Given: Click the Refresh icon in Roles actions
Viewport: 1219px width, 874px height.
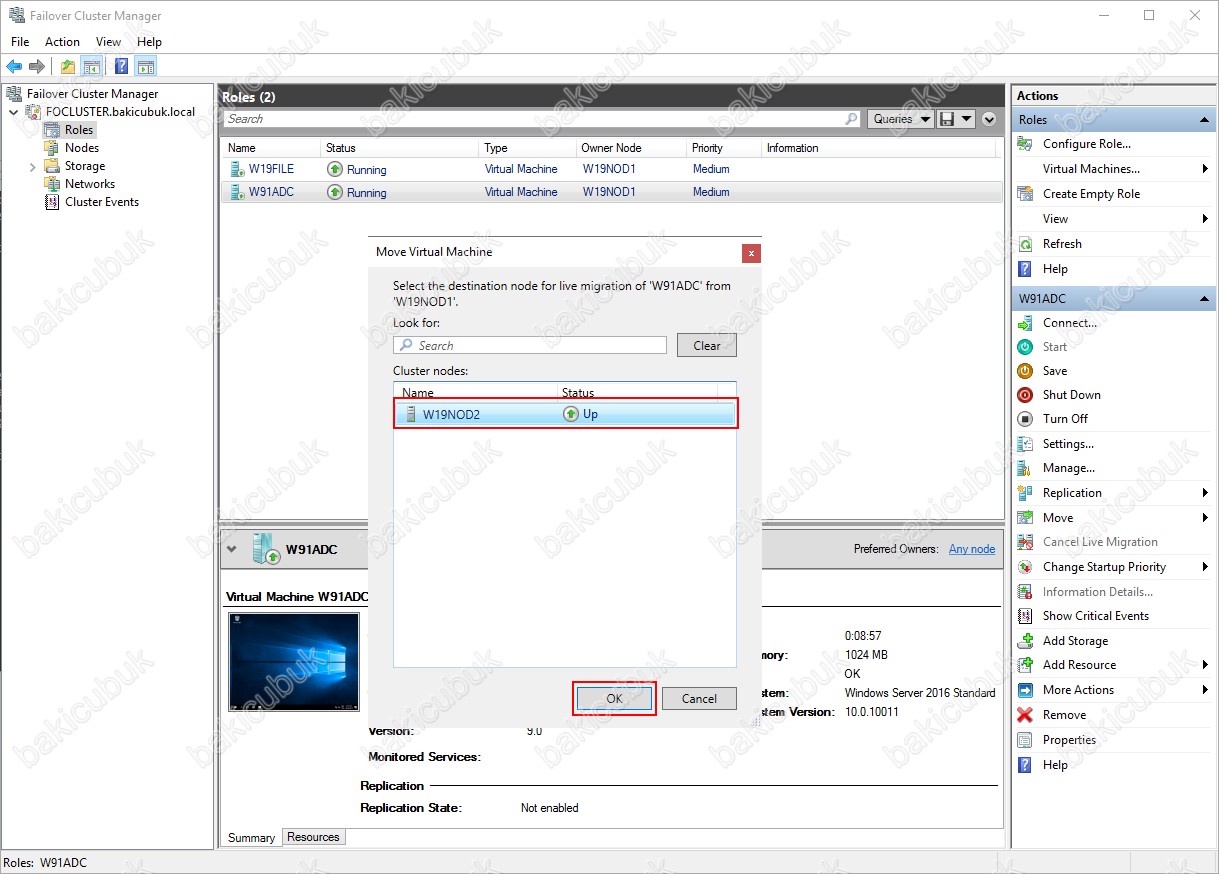Looking at the screenshot, I should pyautogui.click(x=1025, y=244).
